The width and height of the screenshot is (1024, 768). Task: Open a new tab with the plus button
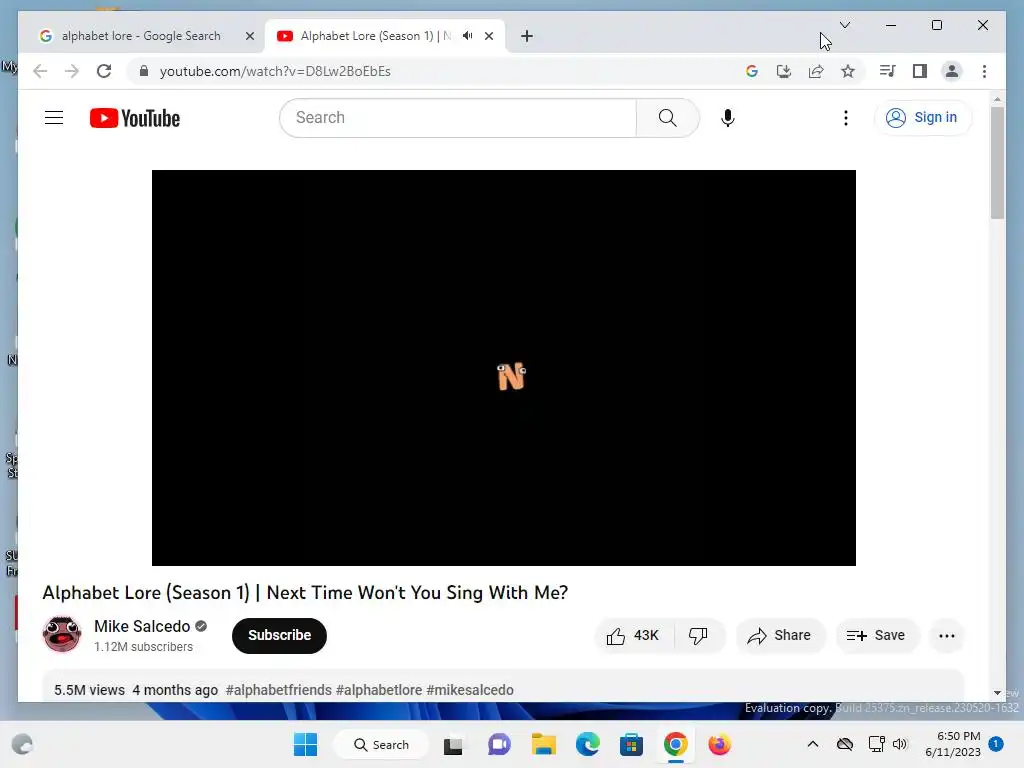pos(527,36)
